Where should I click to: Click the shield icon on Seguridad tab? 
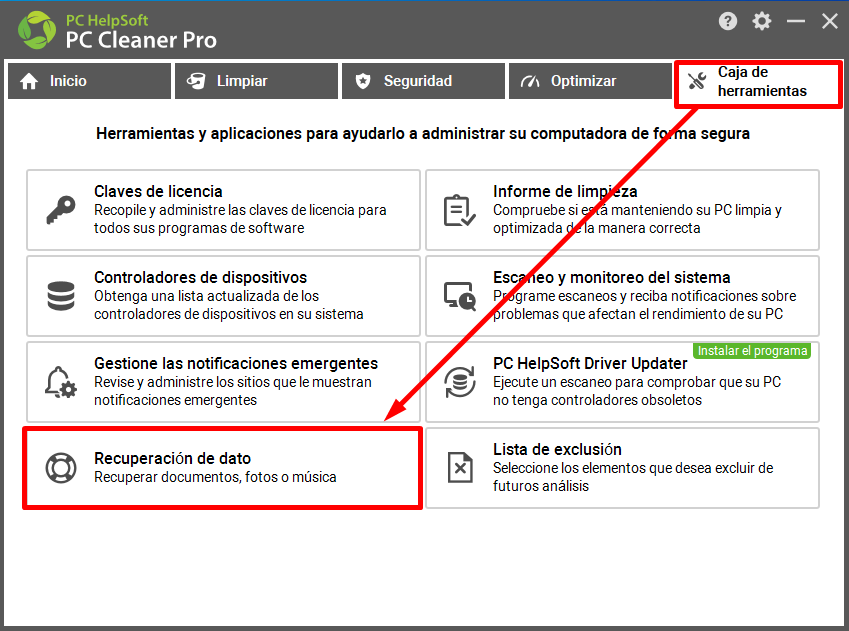[x=363, y=81]
